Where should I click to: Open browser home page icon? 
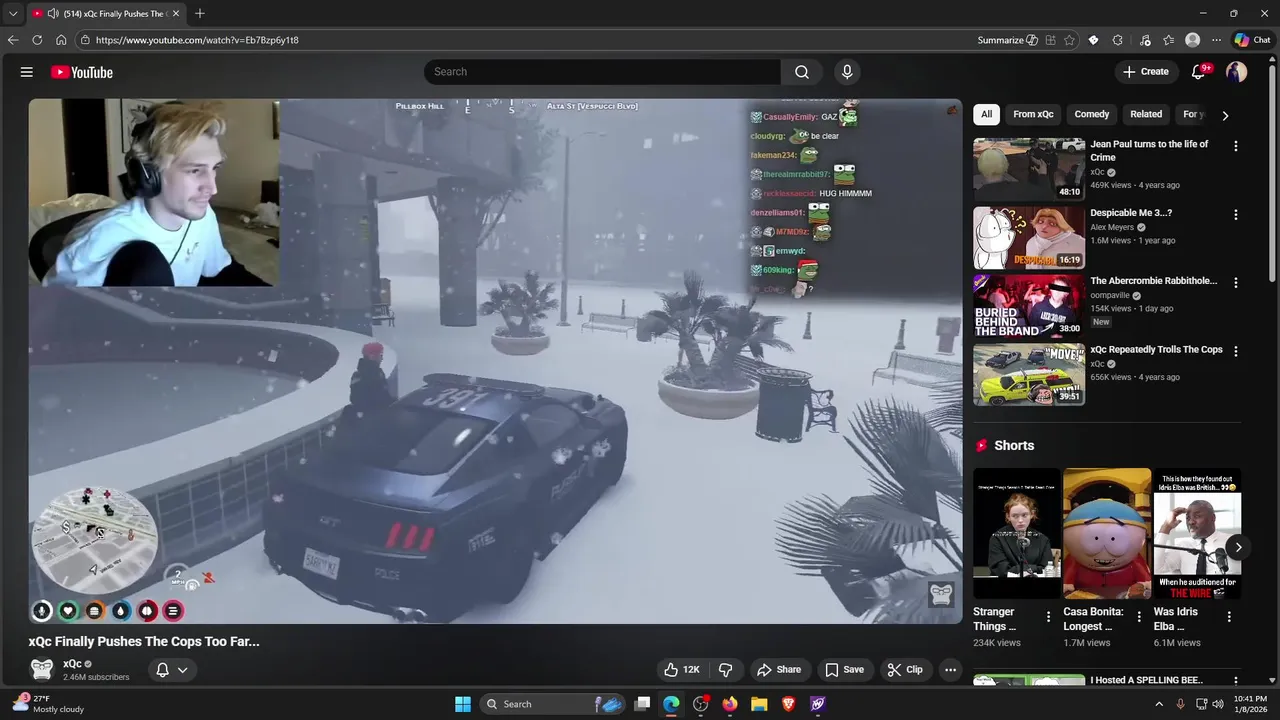tap(61, 40)
